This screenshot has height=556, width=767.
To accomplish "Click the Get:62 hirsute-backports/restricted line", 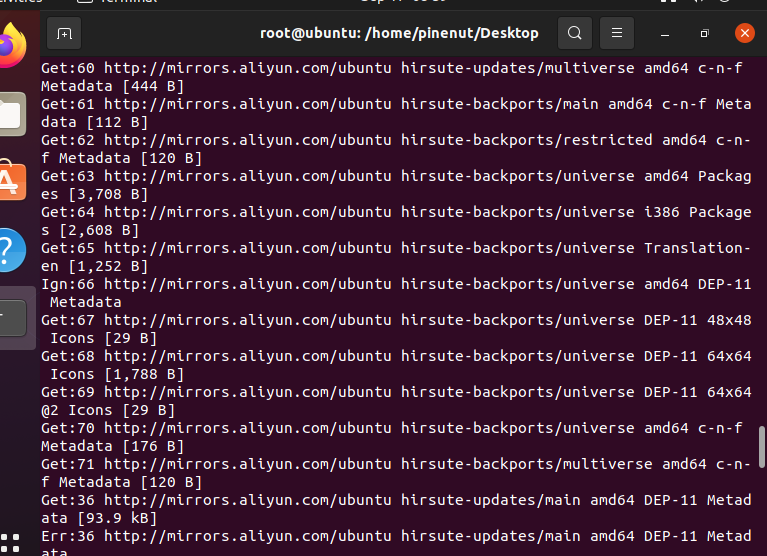I will click(x=396, y=140).
